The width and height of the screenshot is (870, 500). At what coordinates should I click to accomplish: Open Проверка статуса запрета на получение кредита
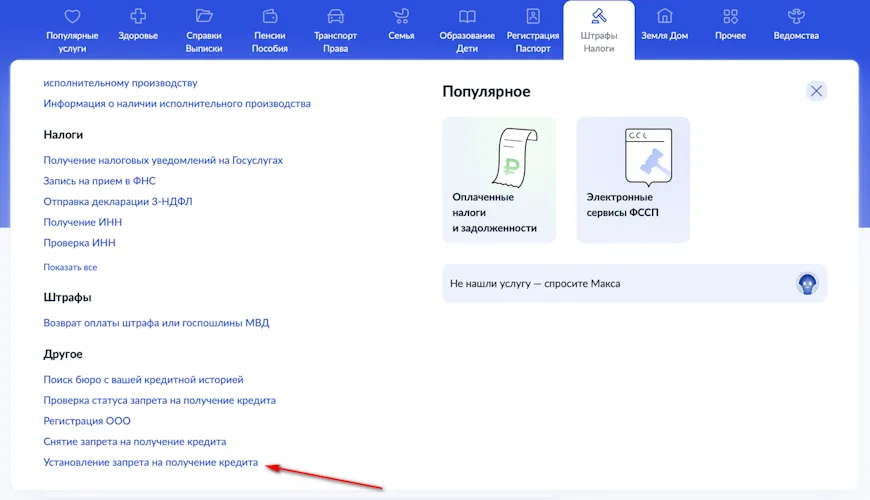(x=159, y=400)
